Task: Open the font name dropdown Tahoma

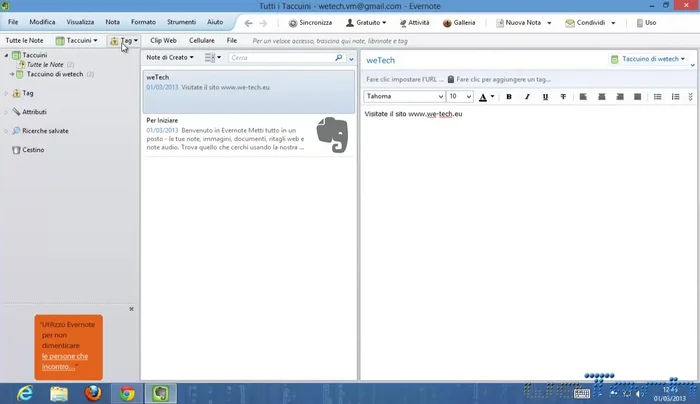Action: coord(403,97)
